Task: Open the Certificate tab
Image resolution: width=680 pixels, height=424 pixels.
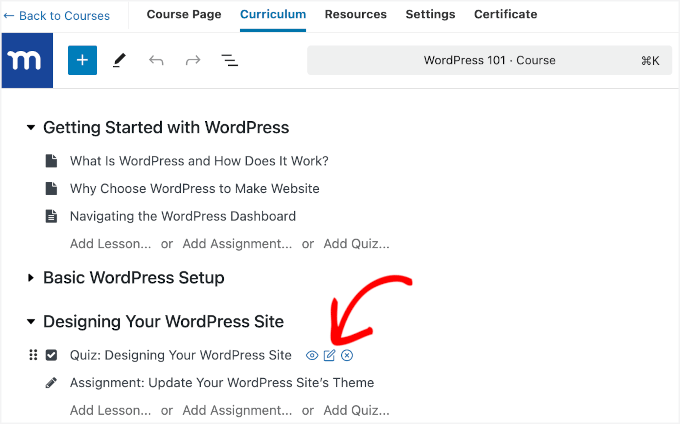Action: (505, 14)
